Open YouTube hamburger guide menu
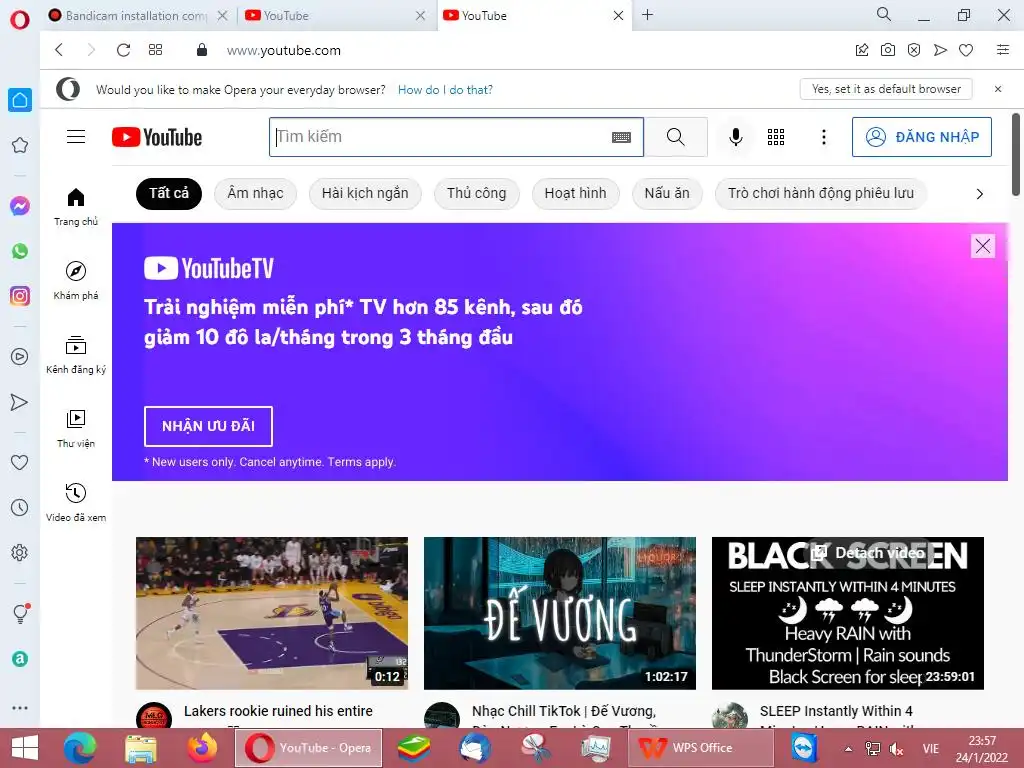 (x=76, y=136)
